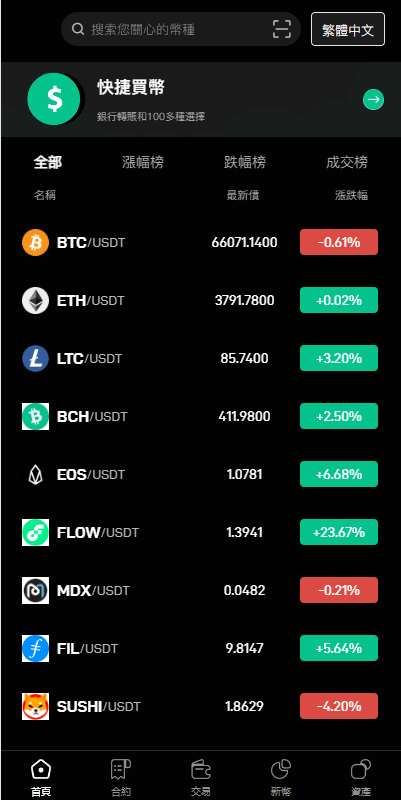401x800 pixels.
Task: Click the Ethereum ETH coin logo
Action: click(x=35, y=301)
